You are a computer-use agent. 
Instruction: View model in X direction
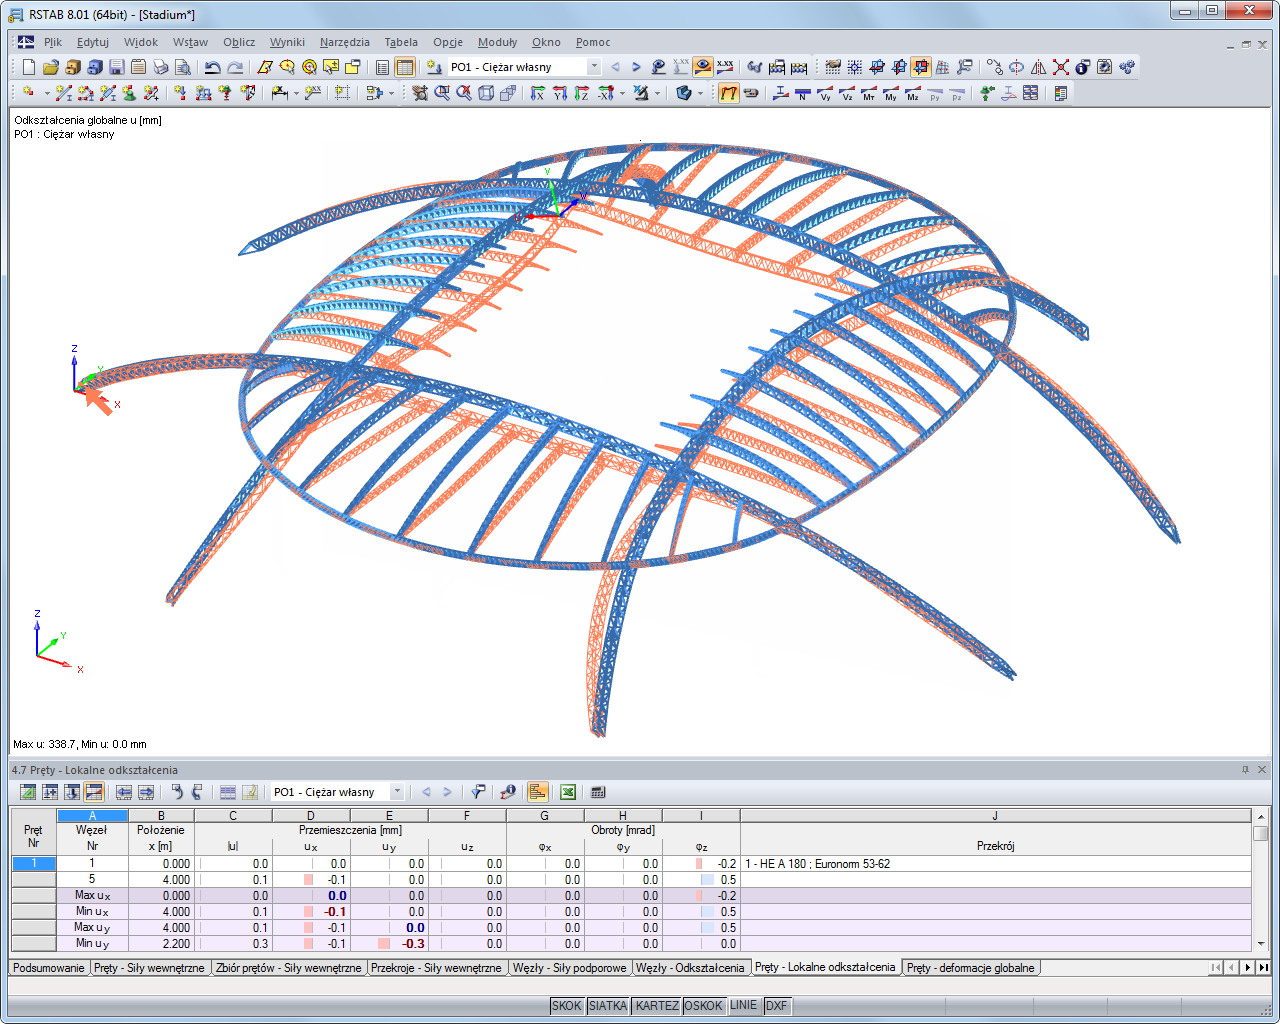coord(538,93)
